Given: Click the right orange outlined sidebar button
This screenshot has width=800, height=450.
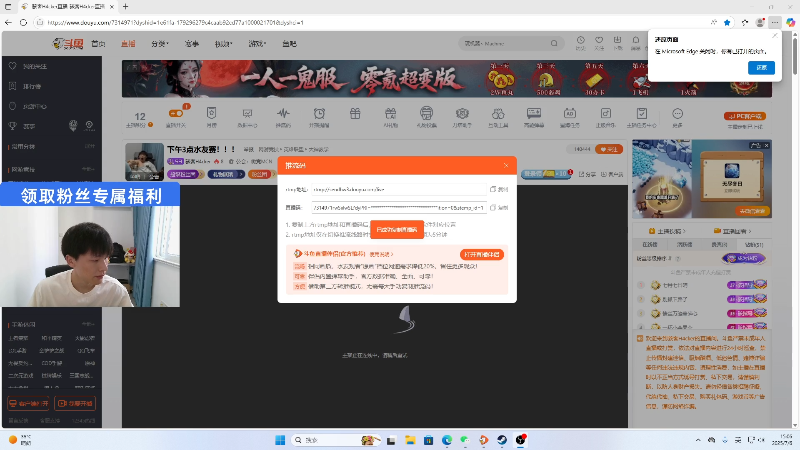Looking at the screenshot, I should click(x=75, y=404).
